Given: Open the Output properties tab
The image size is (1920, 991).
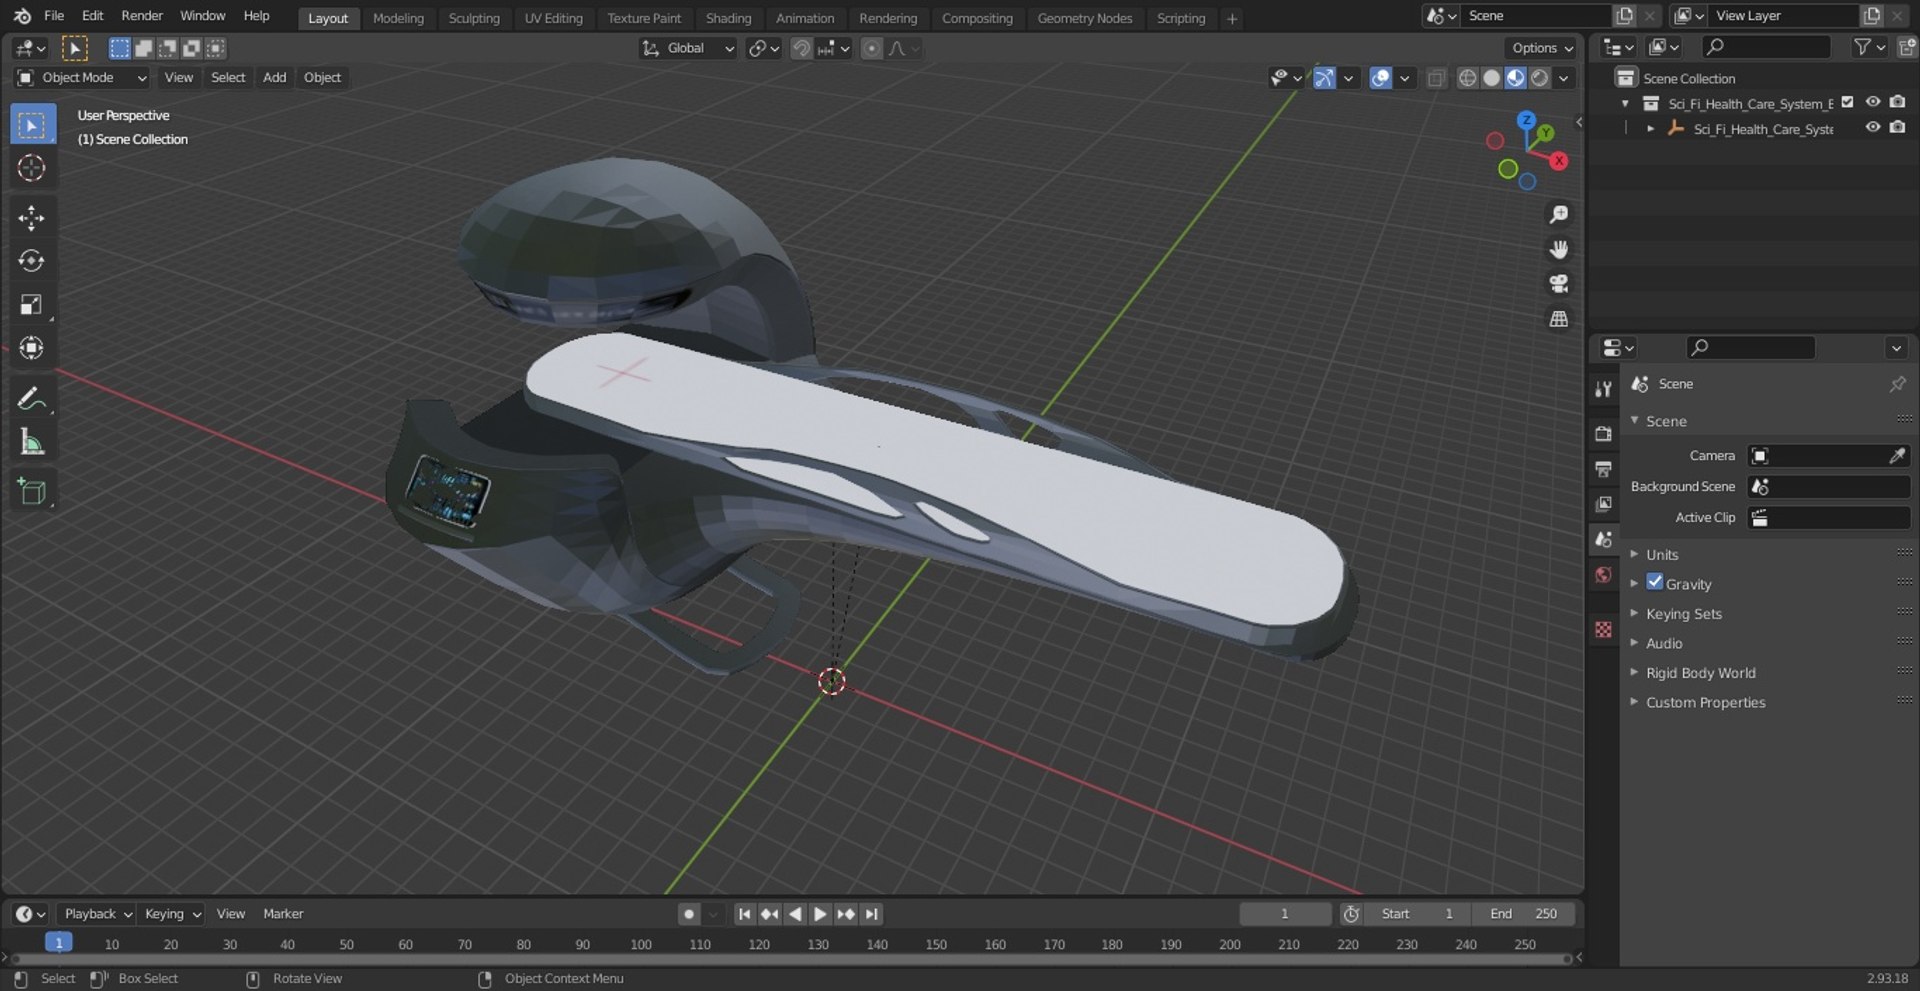Looking at the screenshot, I should [x=1603, y=469].
